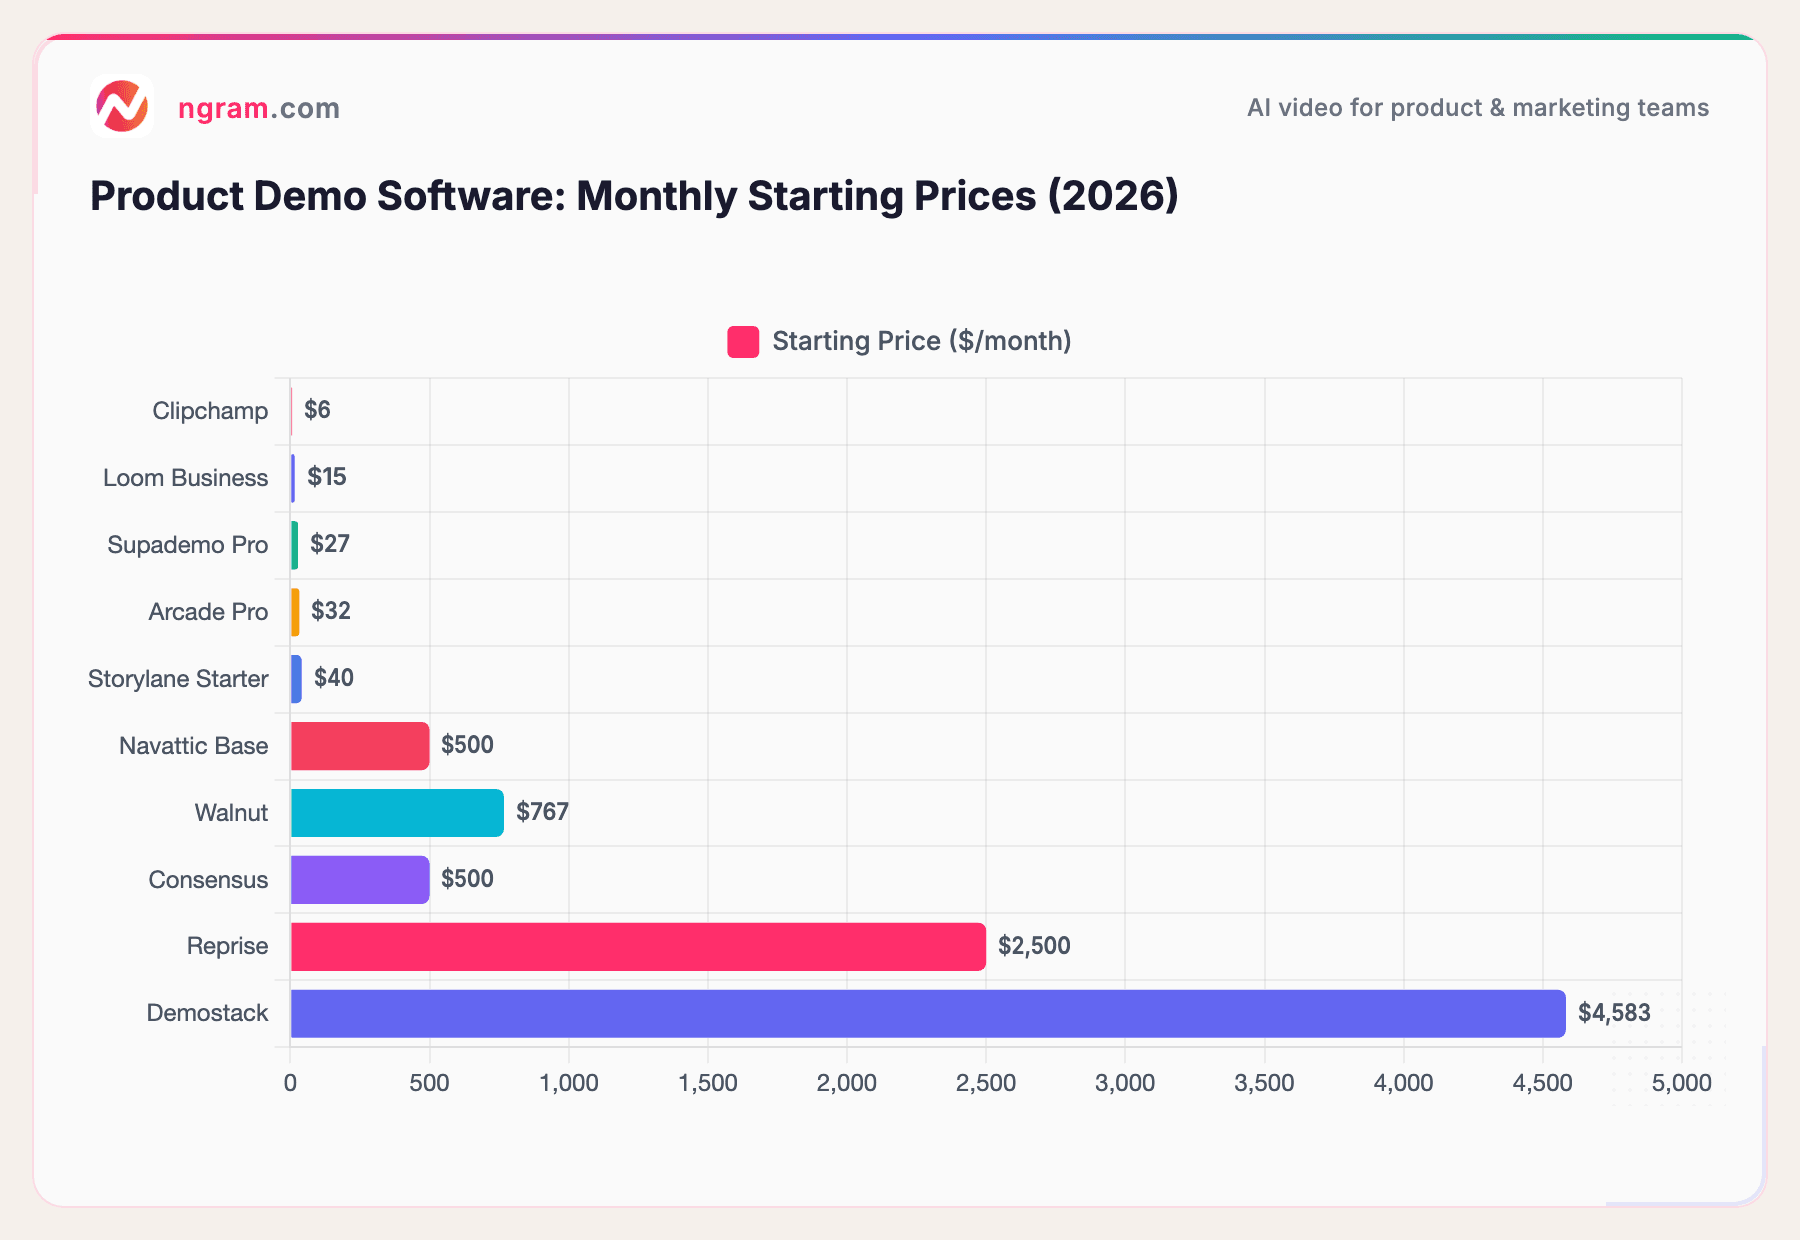Image resolution: width=1800 pixels, height=1240 pixels.
Task: Open the chart title options
Action: tap(633, 195)
